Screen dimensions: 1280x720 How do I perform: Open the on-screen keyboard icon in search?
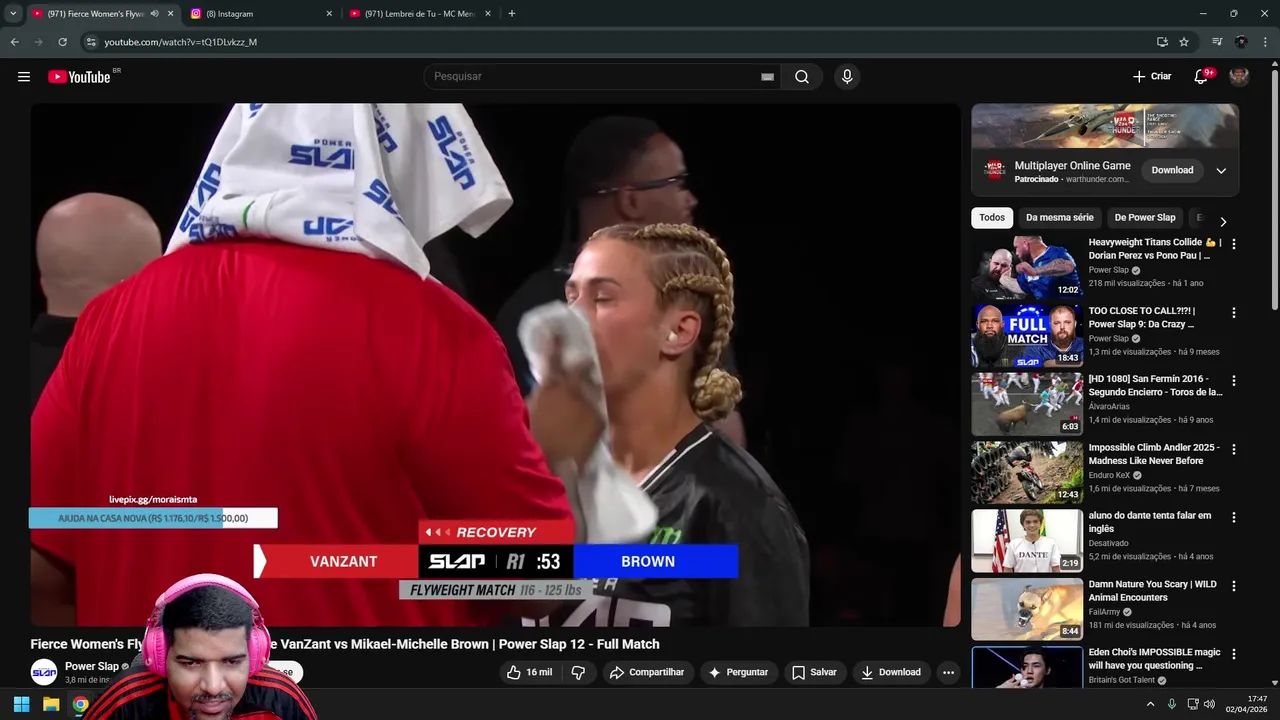[x=767, y=77]
